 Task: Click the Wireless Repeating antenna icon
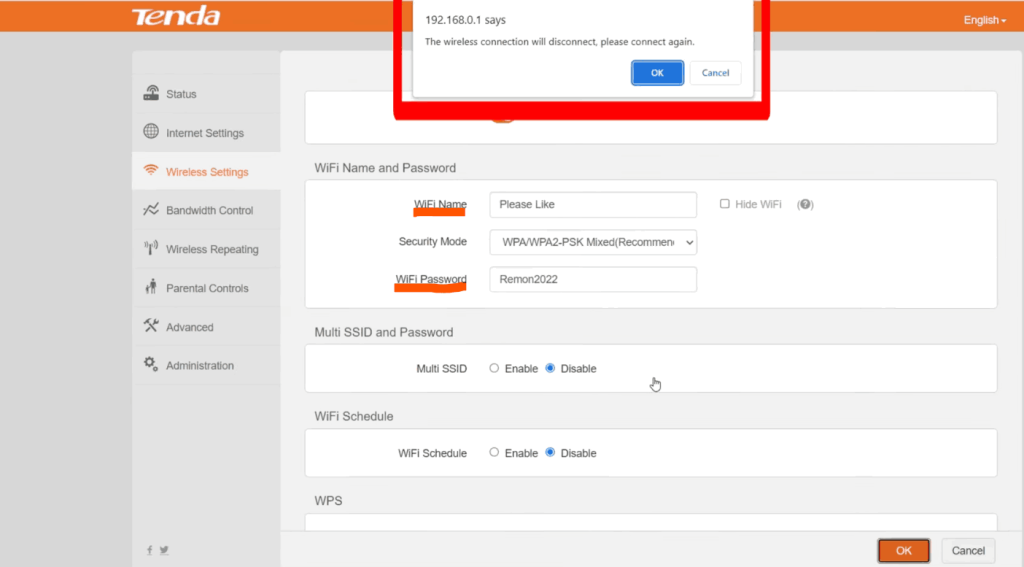pyautogui.click(x=151, y=249)
